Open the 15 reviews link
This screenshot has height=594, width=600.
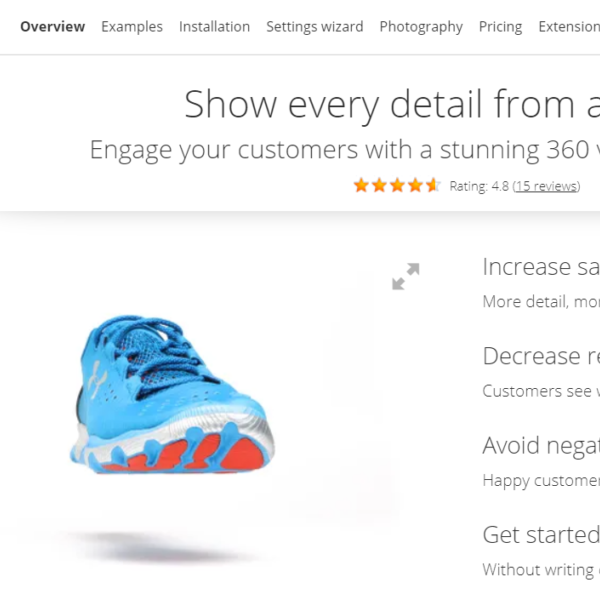pos(546,186)
